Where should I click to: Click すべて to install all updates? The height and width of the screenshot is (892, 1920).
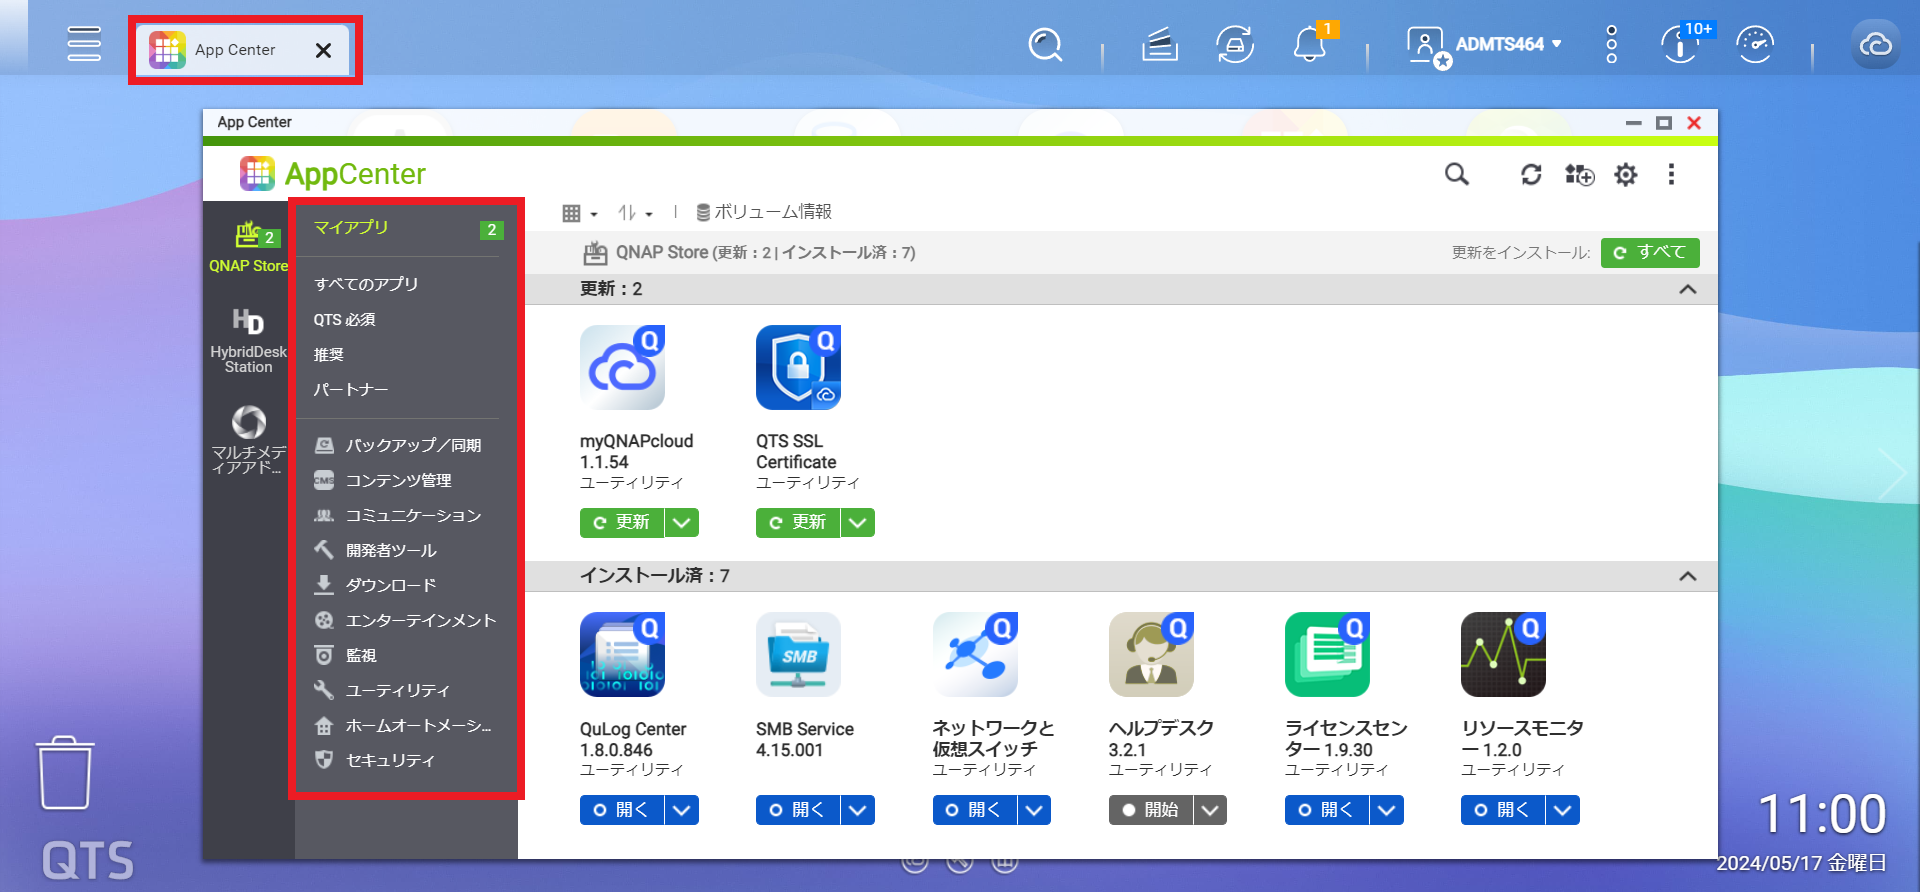click(x=1650, y=253)
